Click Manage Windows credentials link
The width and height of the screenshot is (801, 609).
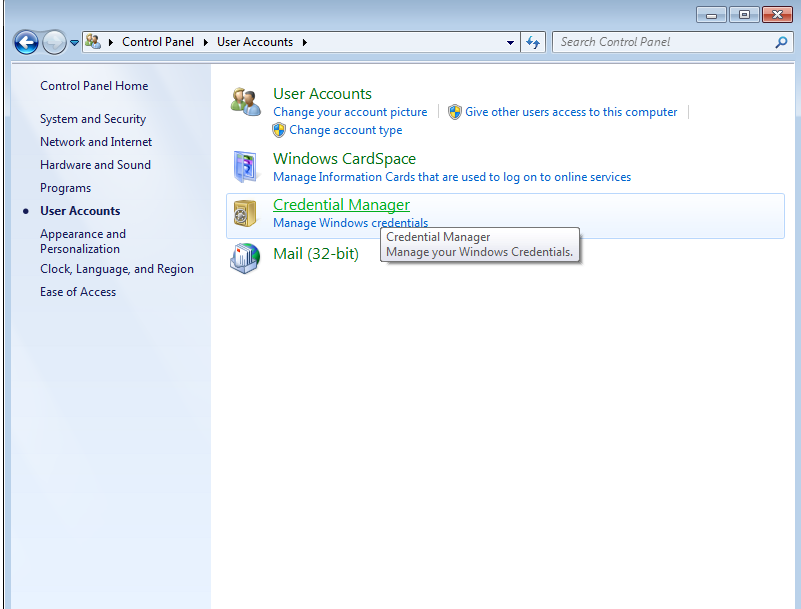[x=350, y=223]
